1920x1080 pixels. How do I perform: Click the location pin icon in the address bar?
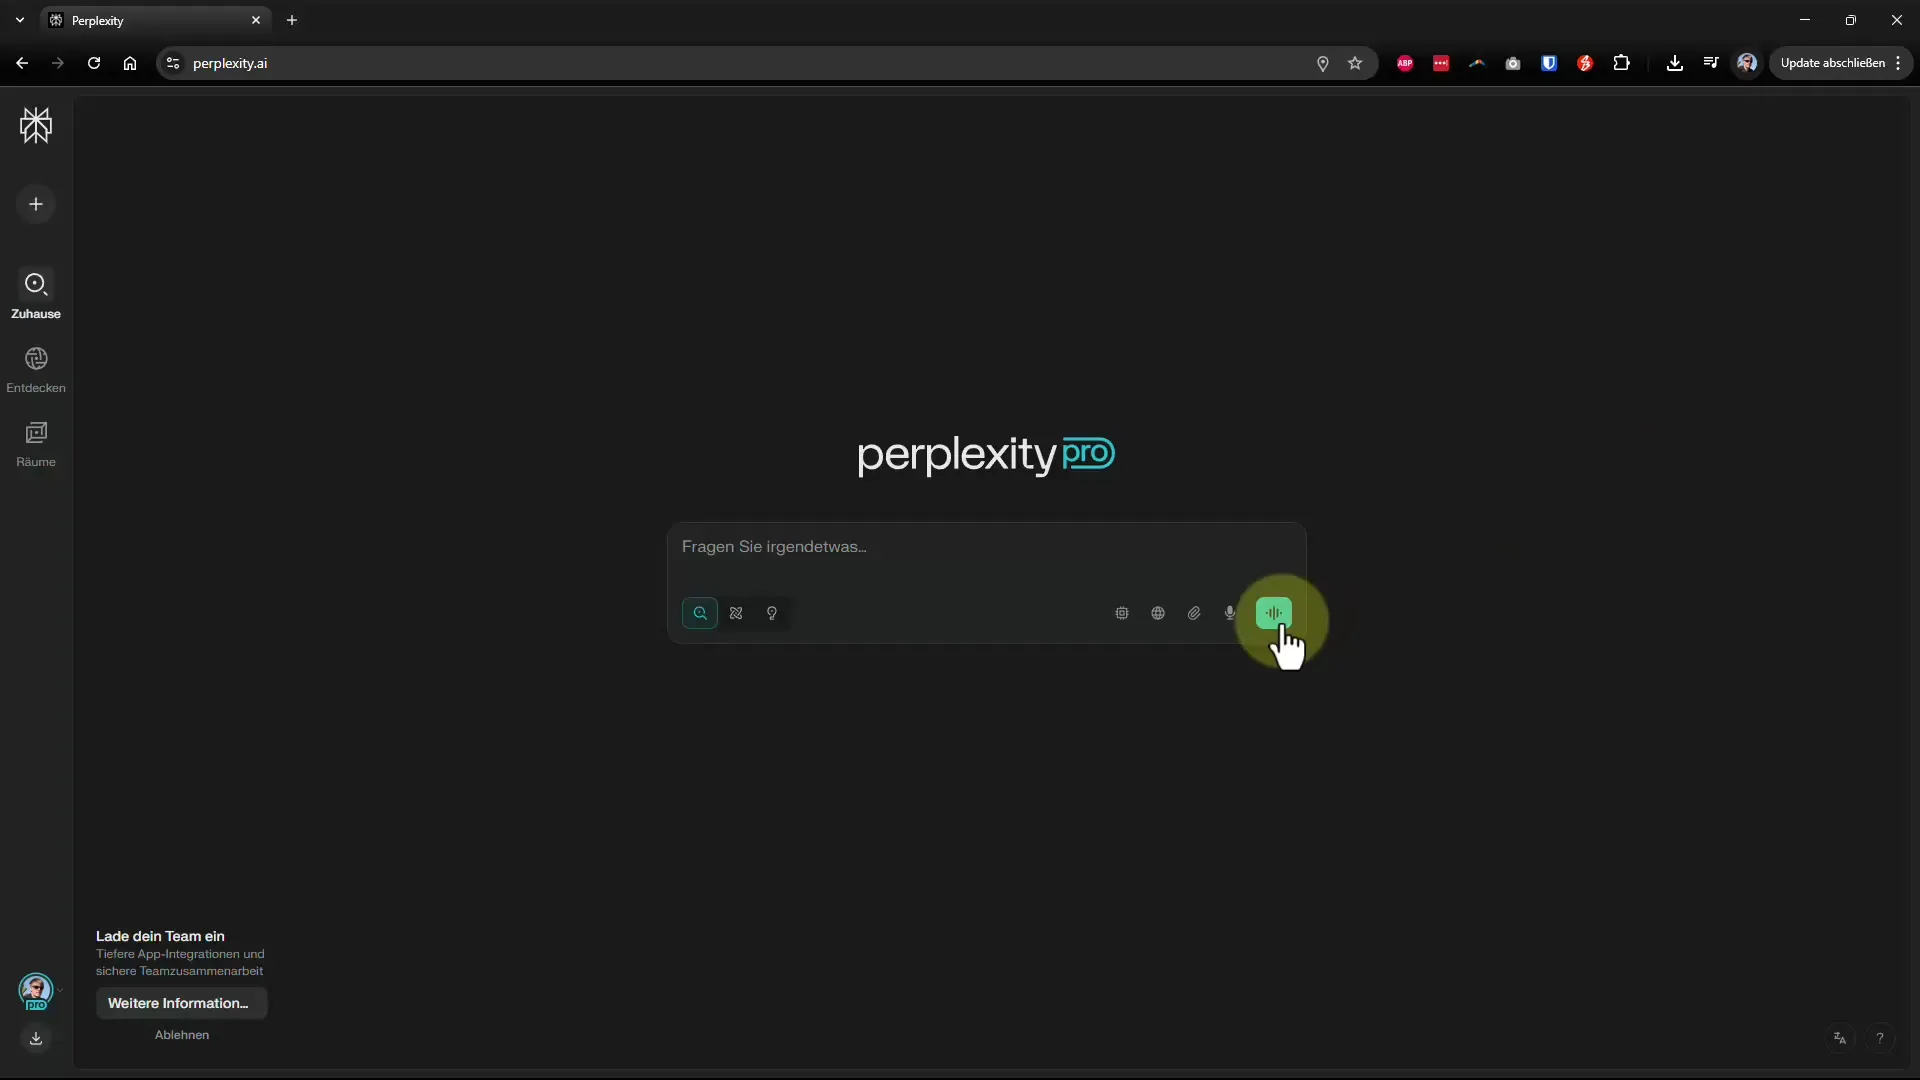tap(1323, 63)
